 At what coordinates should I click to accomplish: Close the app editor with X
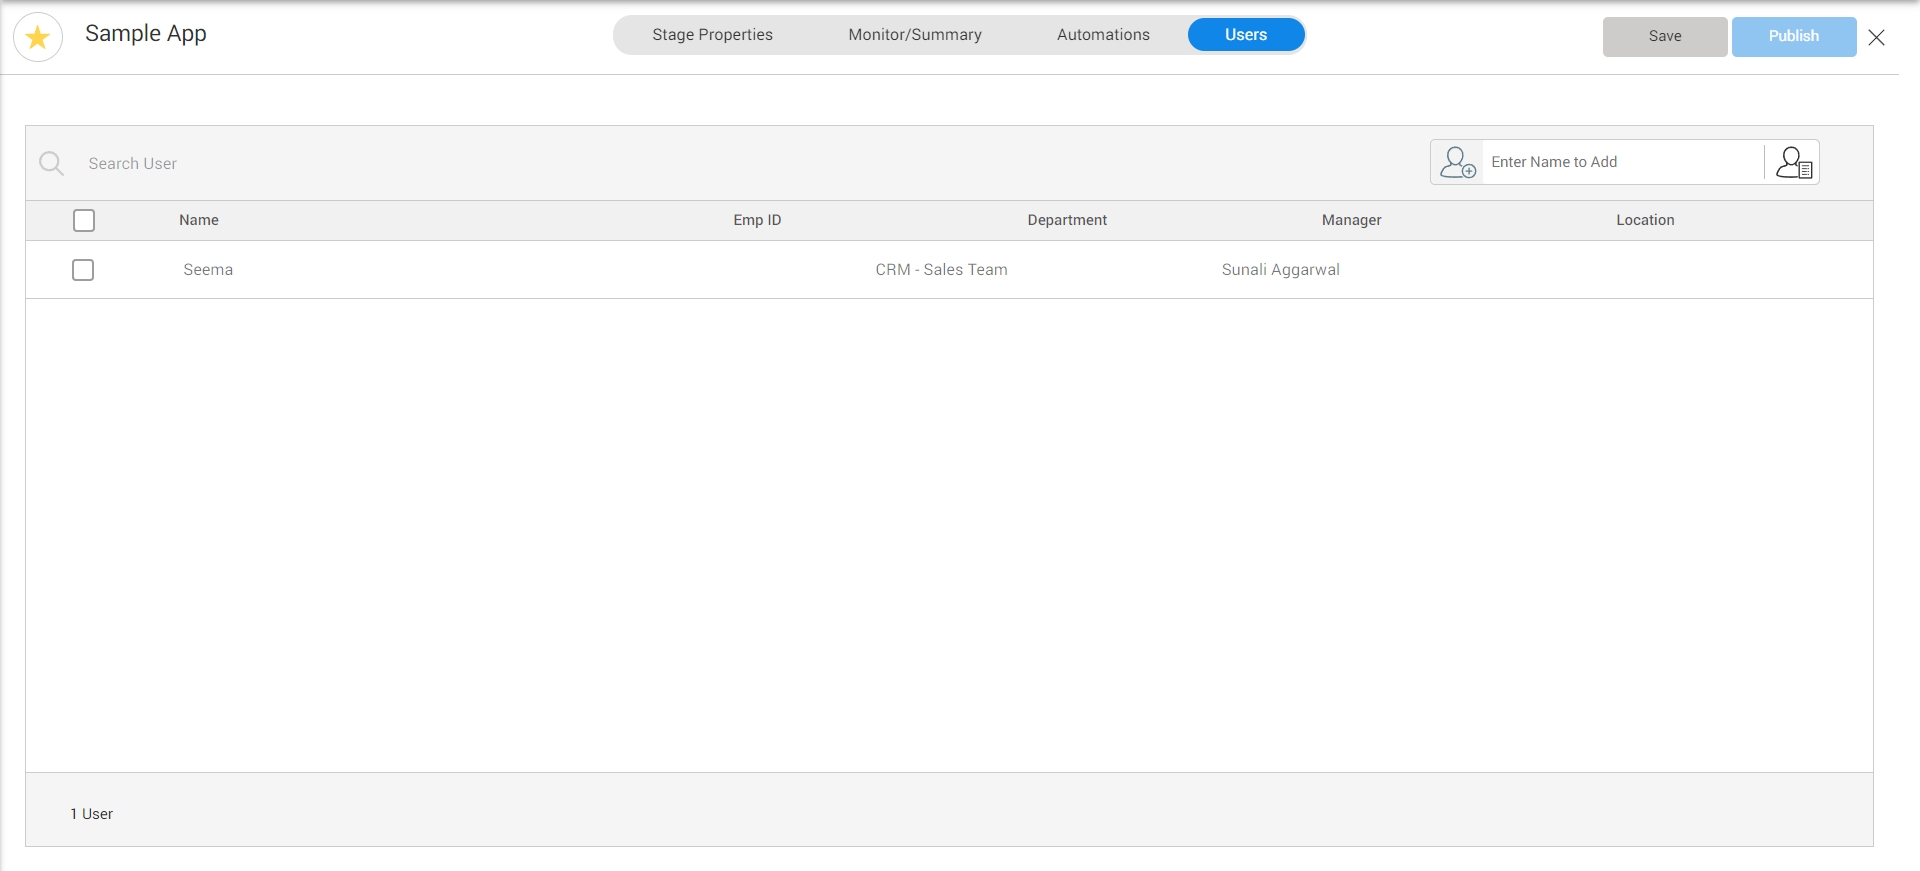(x=1876, y=37)
